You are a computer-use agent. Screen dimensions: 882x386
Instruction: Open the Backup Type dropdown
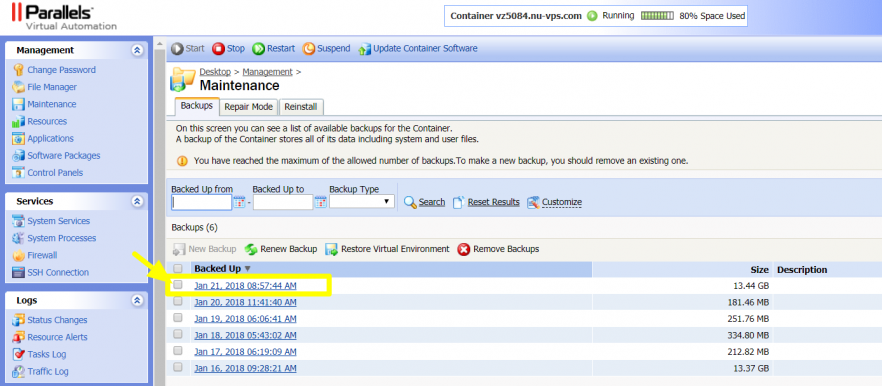362,202
